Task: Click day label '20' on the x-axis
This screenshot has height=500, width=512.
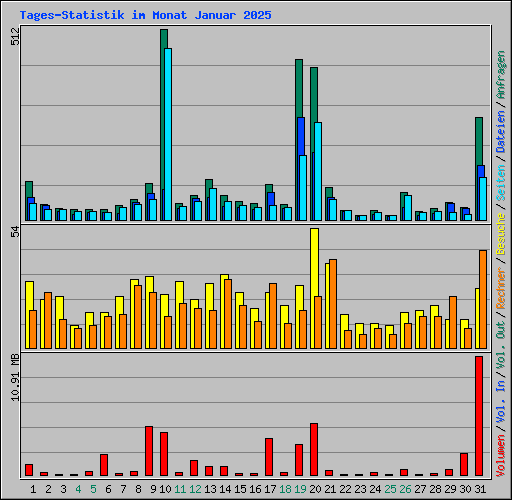Action: coord(315,489)
